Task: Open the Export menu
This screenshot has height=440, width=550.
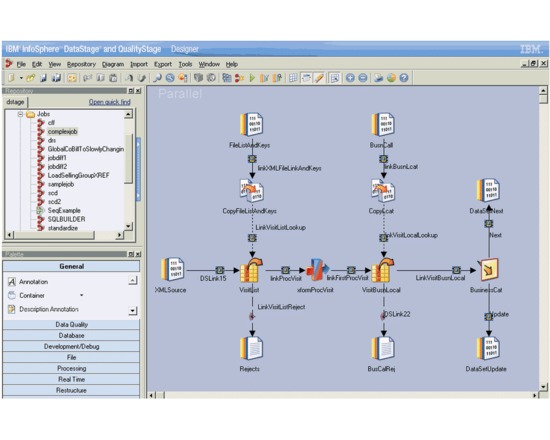Action: (163, 64)
